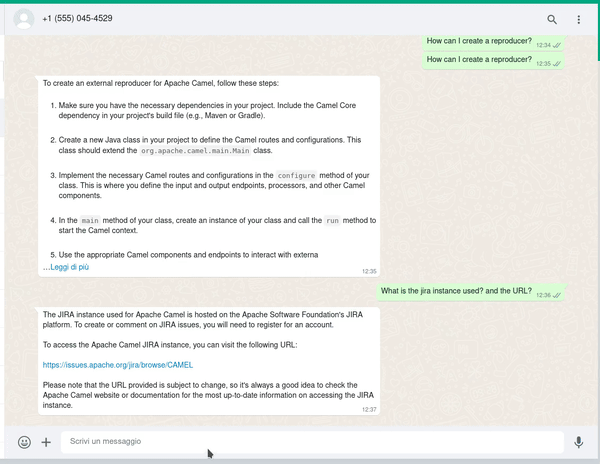Click the 12:35 timestamp on the reproducer steps reply
Image resolution: width=600 pixels, height=464 pixels.
[369, 271]
